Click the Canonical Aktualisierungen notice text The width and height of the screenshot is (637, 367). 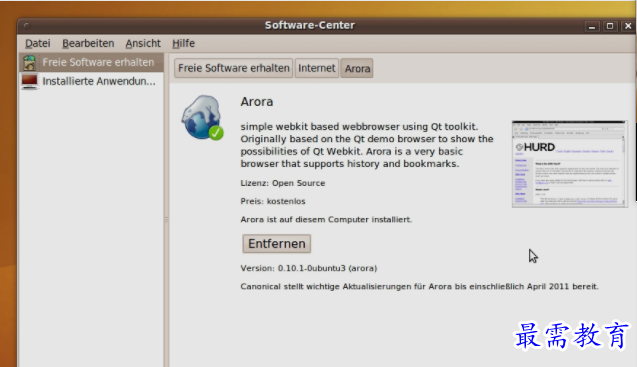click(419, 287)
